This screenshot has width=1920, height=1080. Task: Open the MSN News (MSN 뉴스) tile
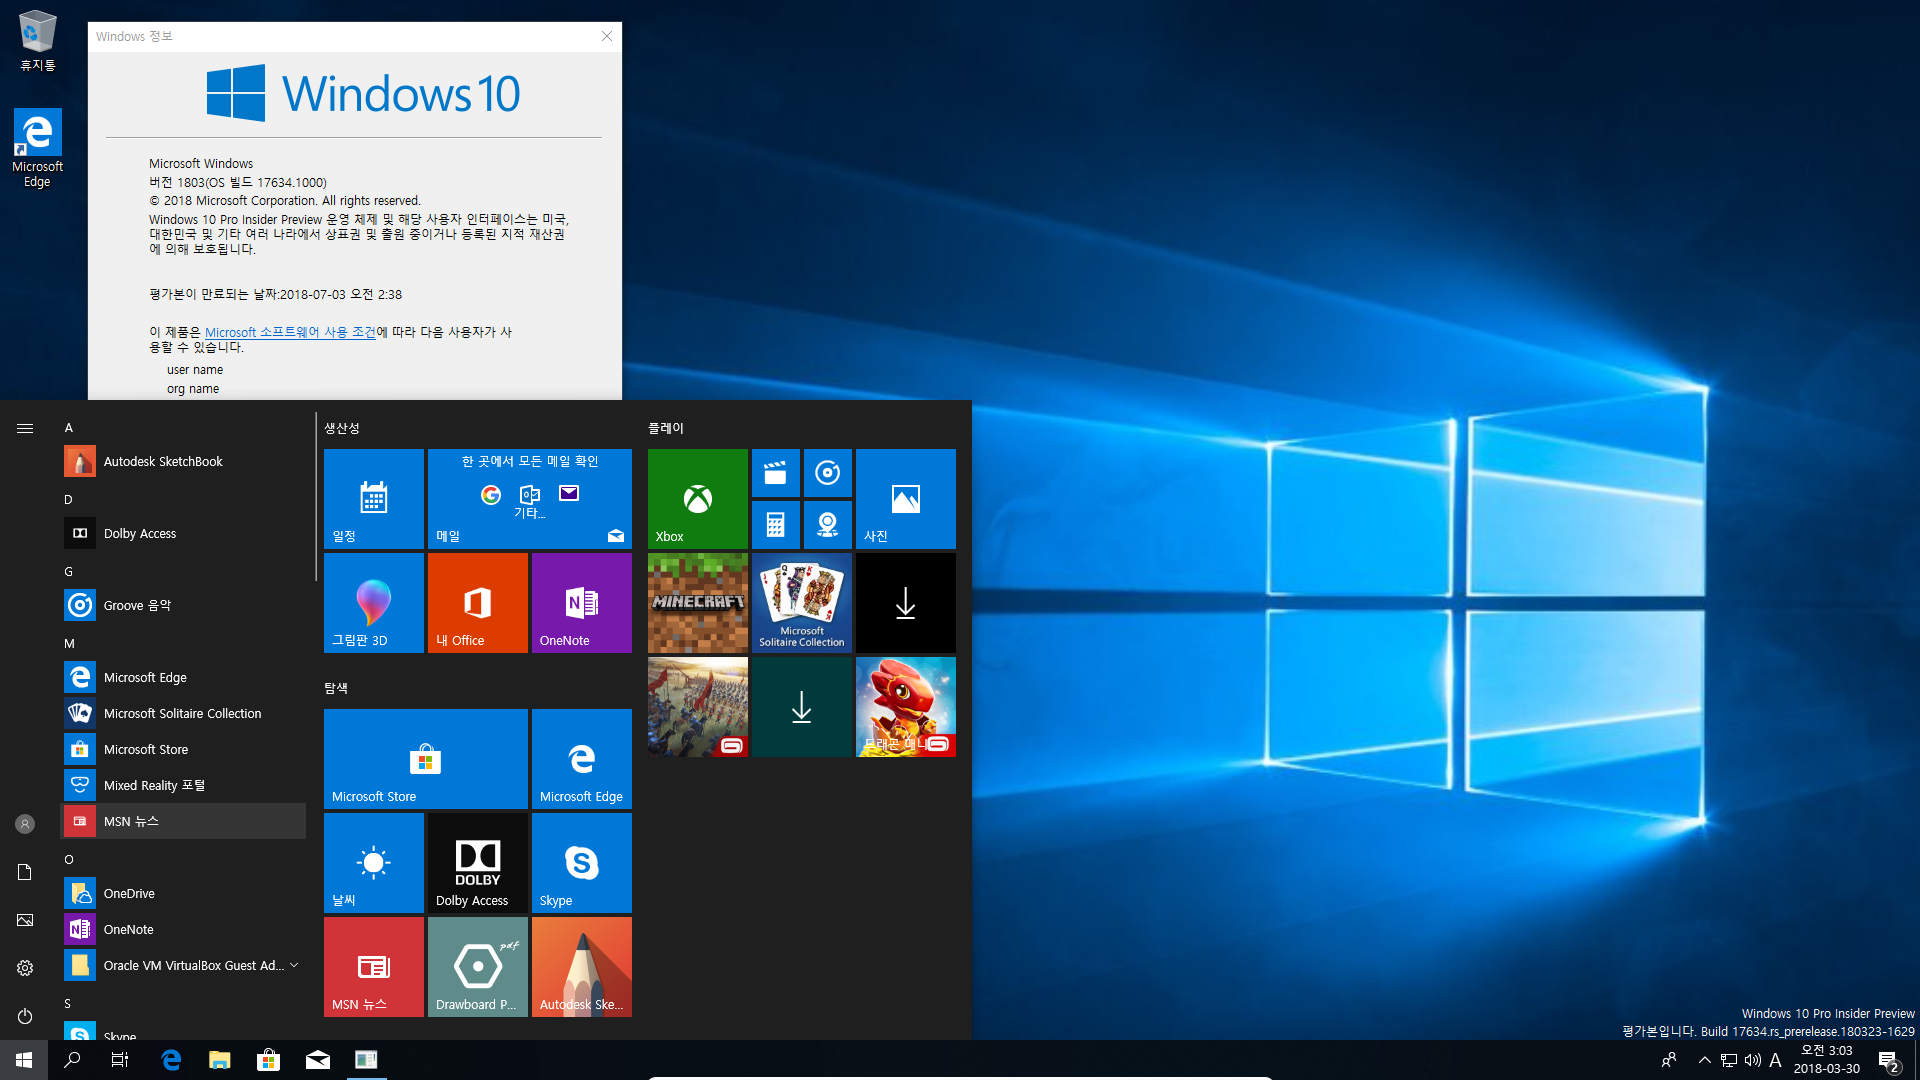pyautogui.click(x=374, y=967)
